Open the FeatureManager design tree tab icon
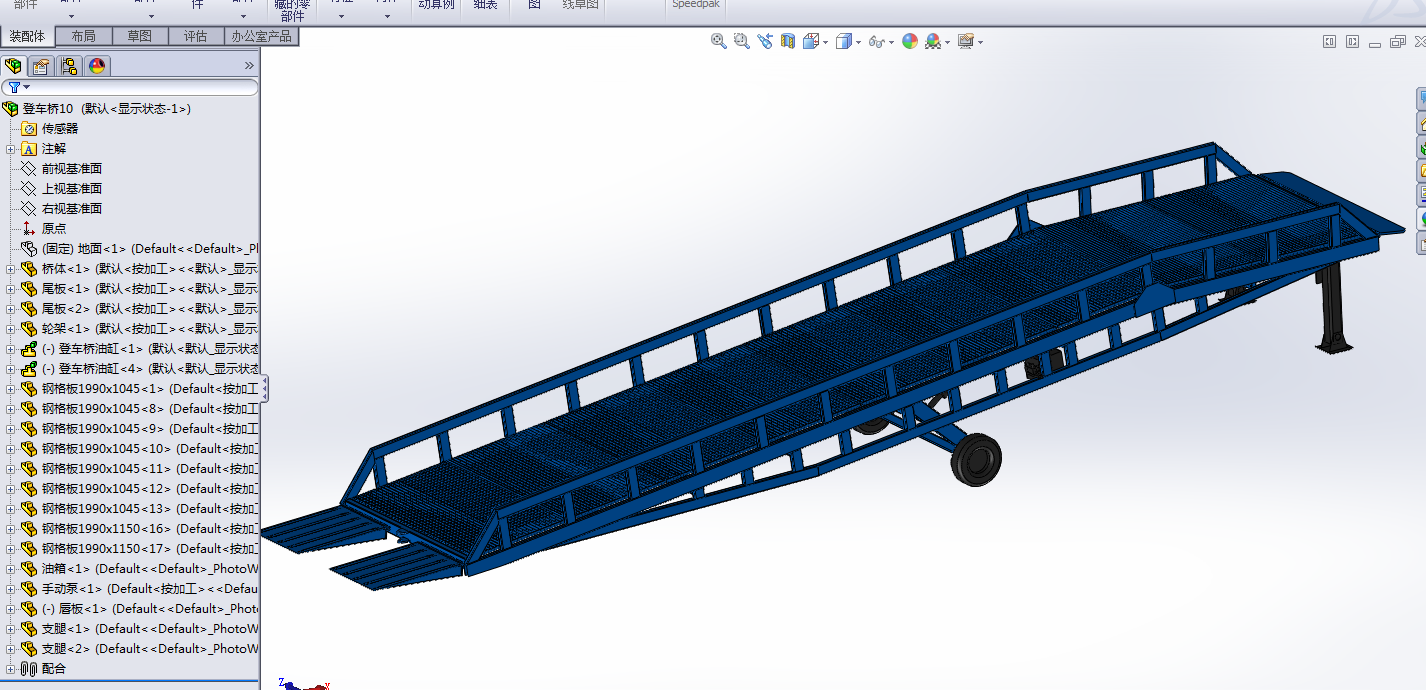Image resolution: width=1426 pixels, height=690 pixels. 13,66
